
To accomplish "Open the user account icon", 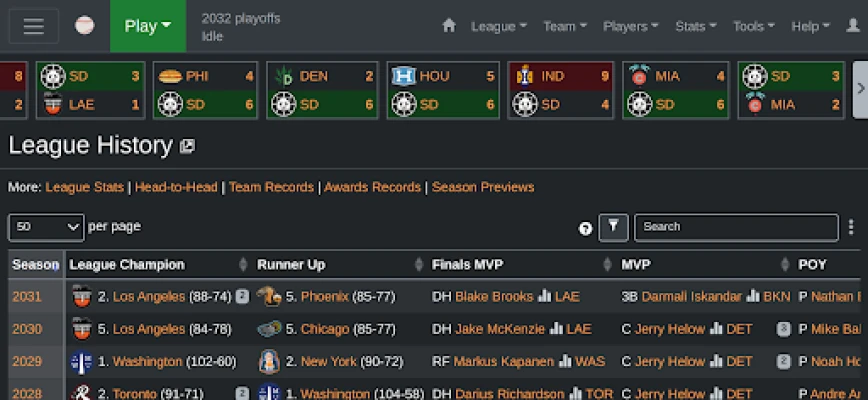I will tap(853, 25).
